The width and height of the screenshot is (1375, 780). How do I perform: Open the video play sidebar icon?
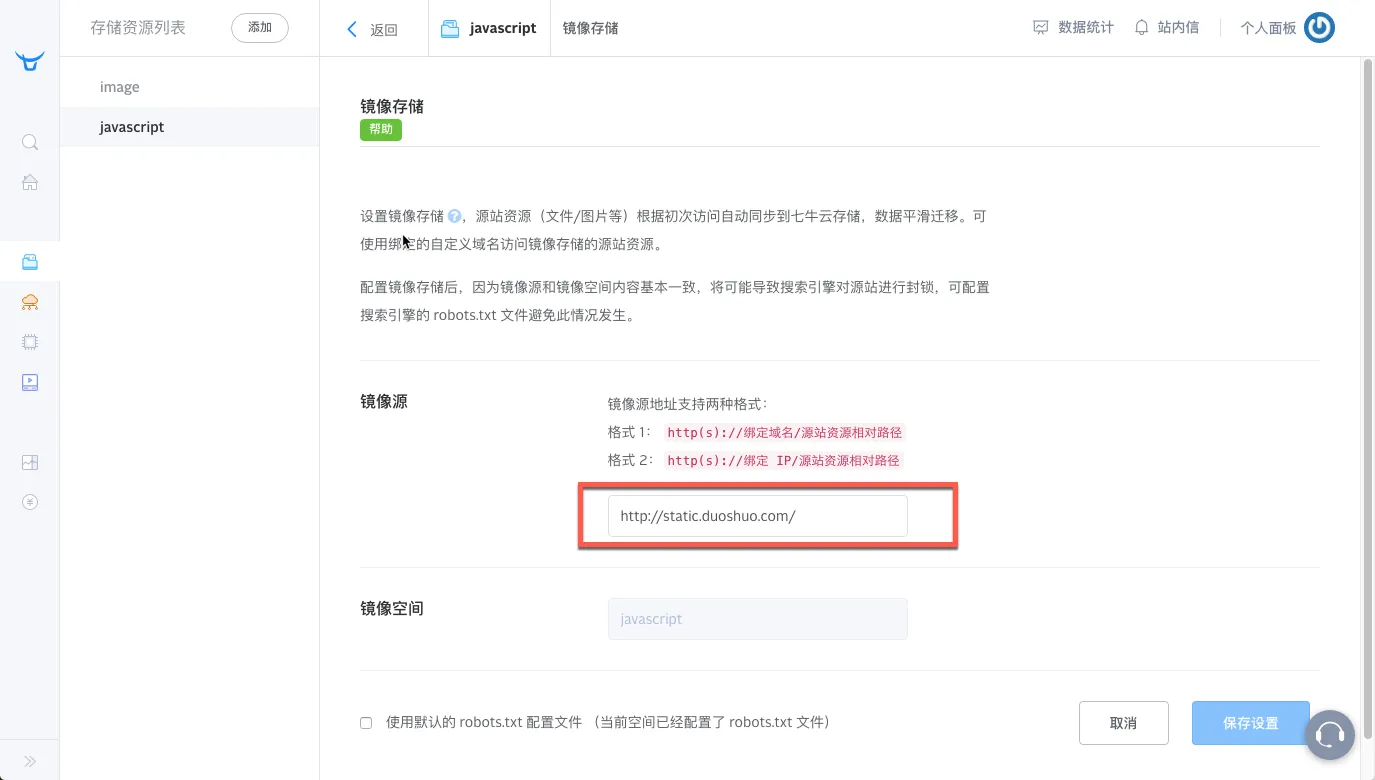click(x=30, y=382)
